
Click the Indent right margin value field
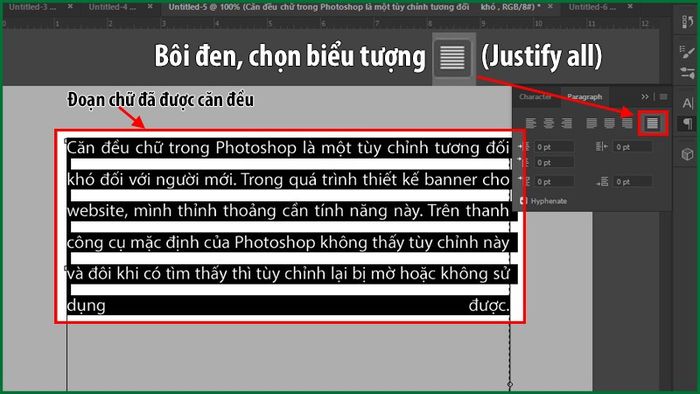633,147
